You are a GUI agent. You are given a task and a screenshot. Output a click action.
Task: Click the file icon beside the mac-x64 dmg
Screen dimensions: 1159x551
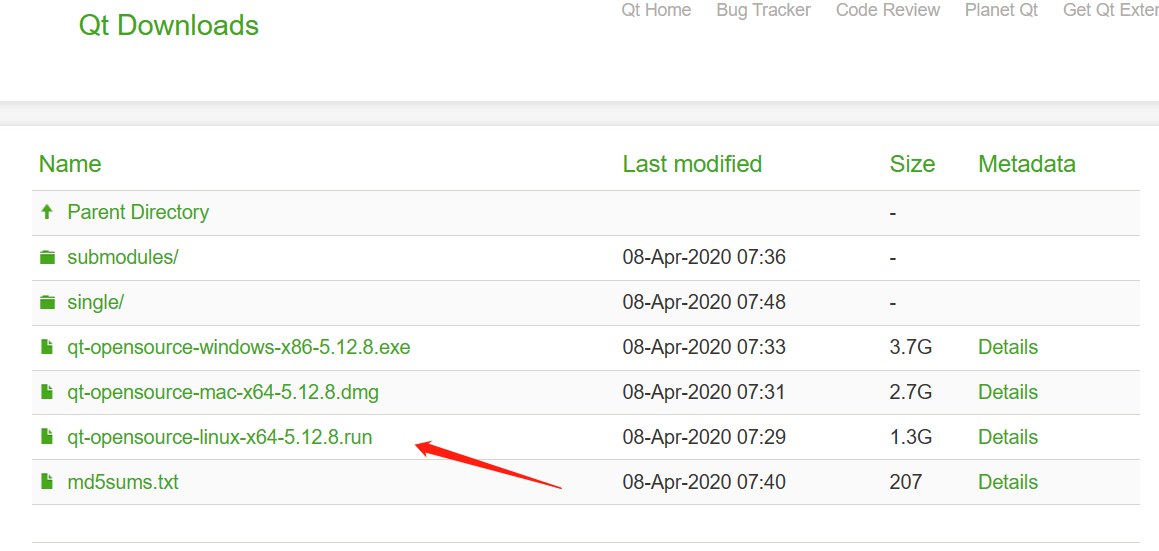46,392
